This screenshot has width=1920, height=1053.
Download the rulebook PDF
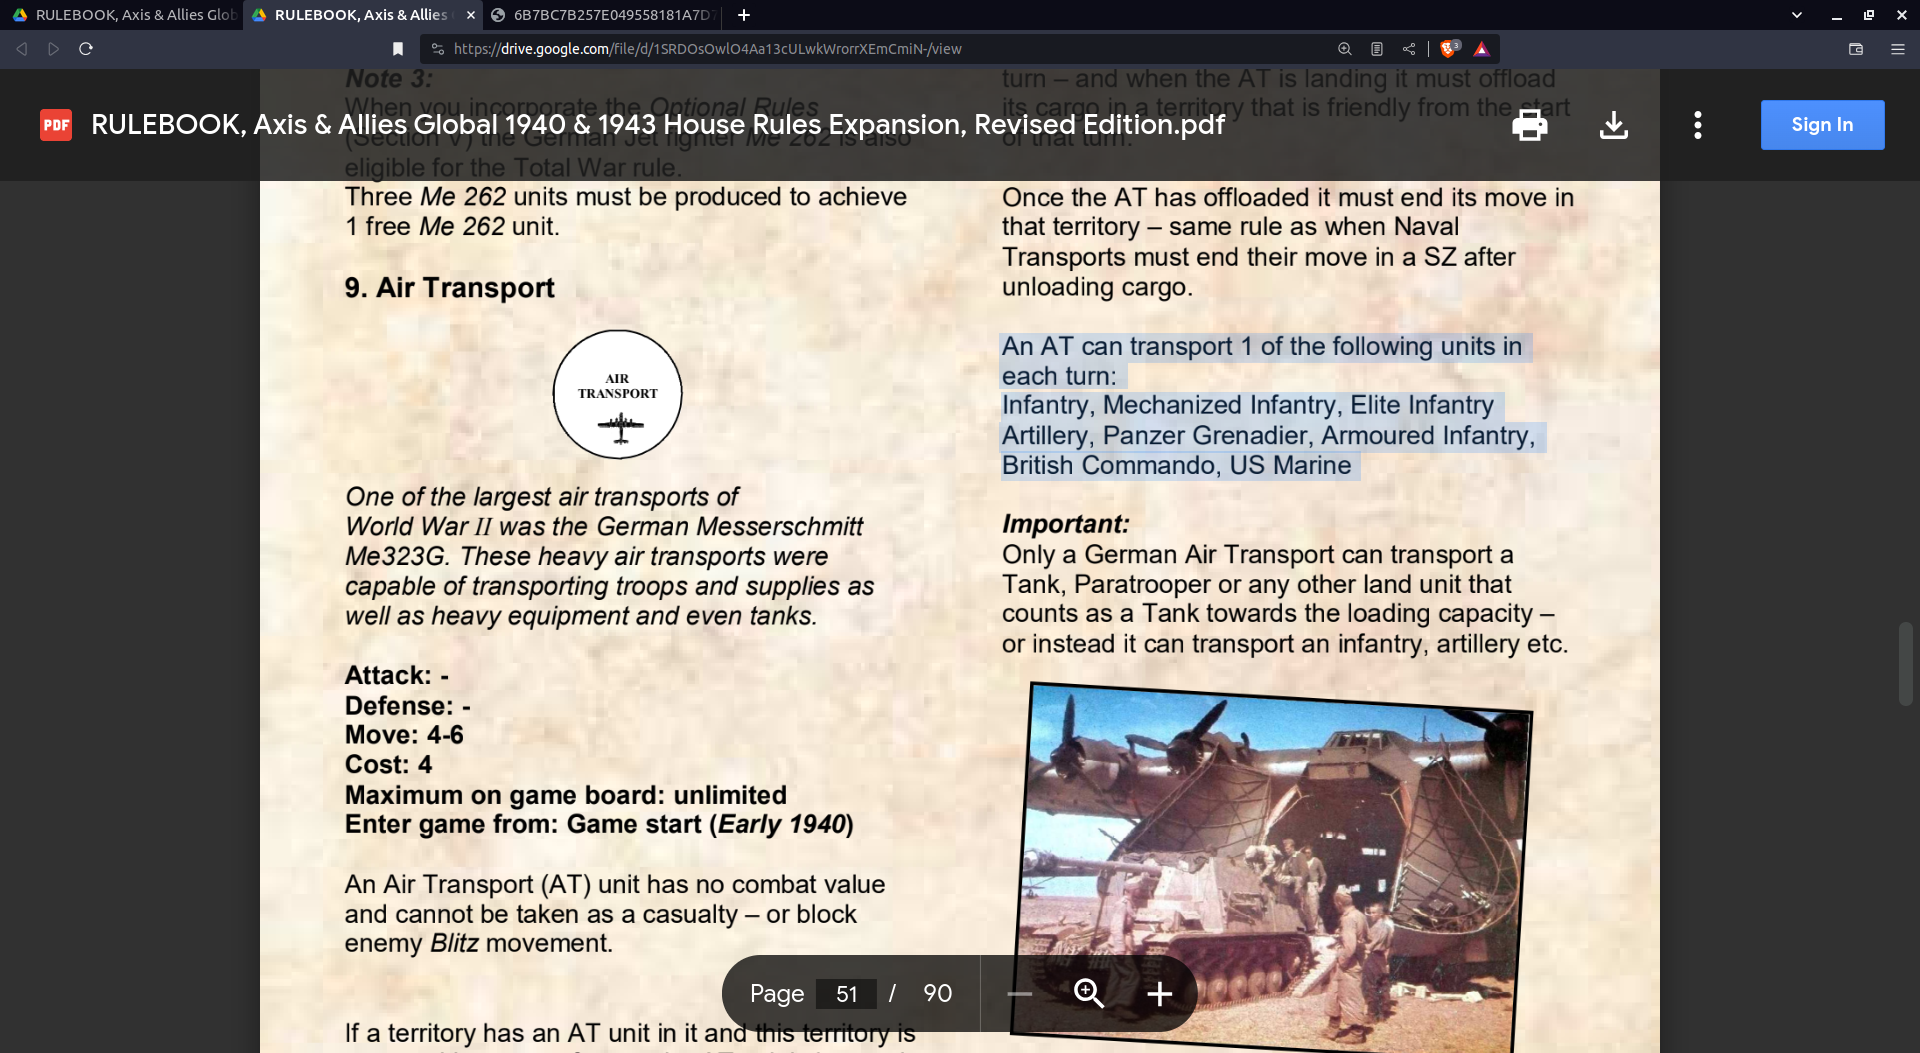click(1613, 125)
